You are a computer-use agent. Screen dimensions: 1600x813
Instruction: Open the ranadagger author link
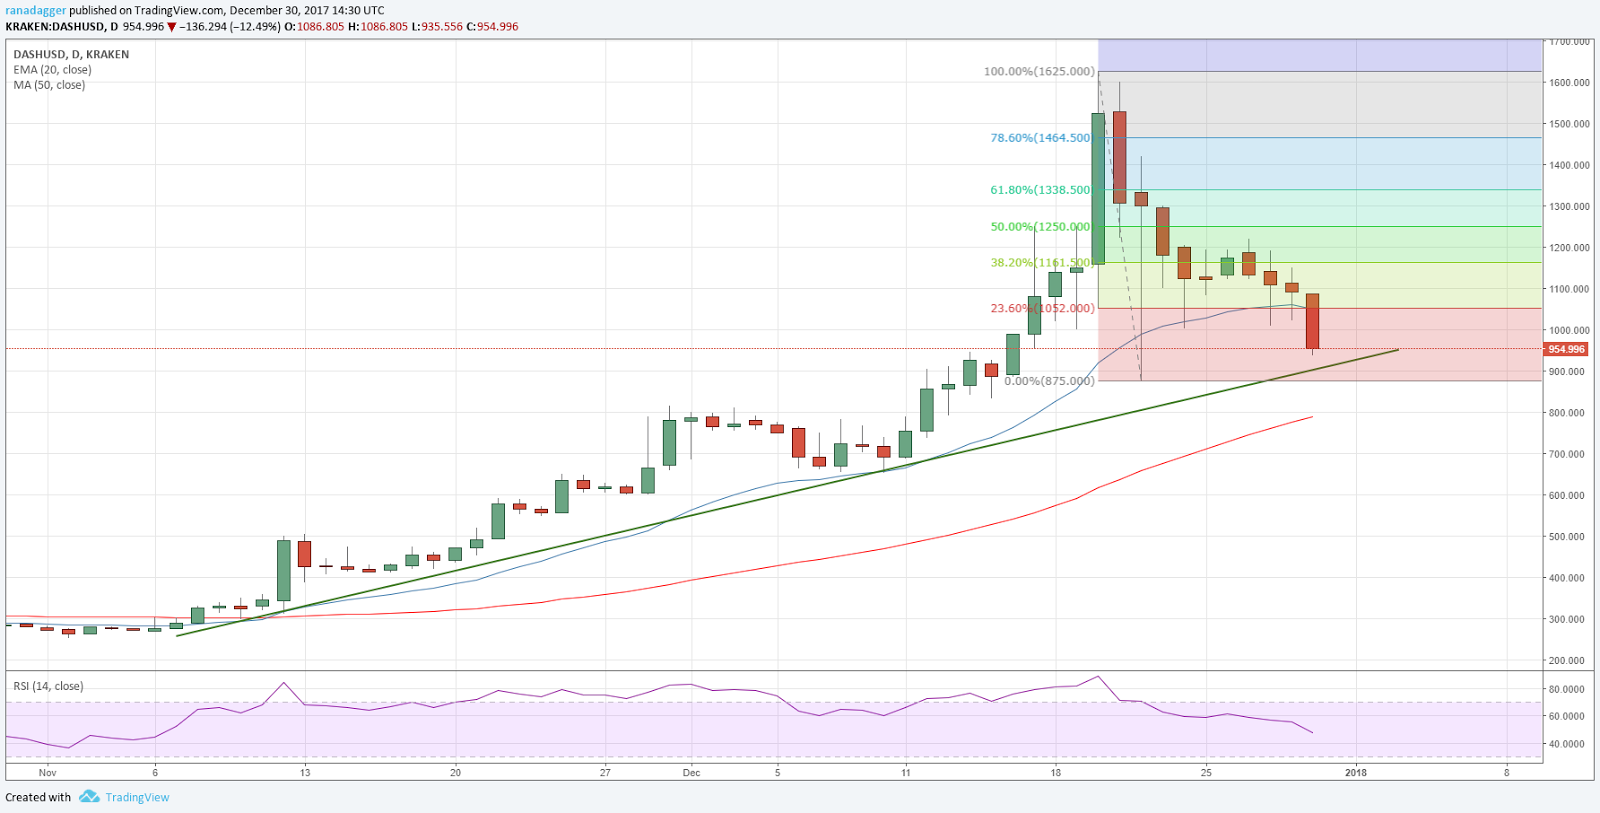[35, 10]
